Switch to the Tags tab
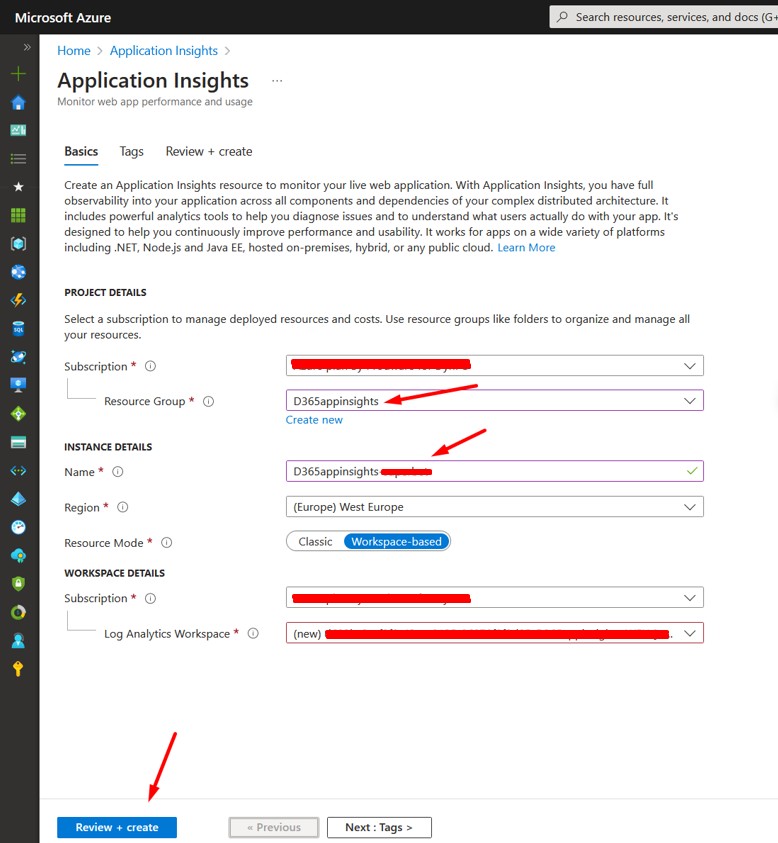 pos(131,152)
